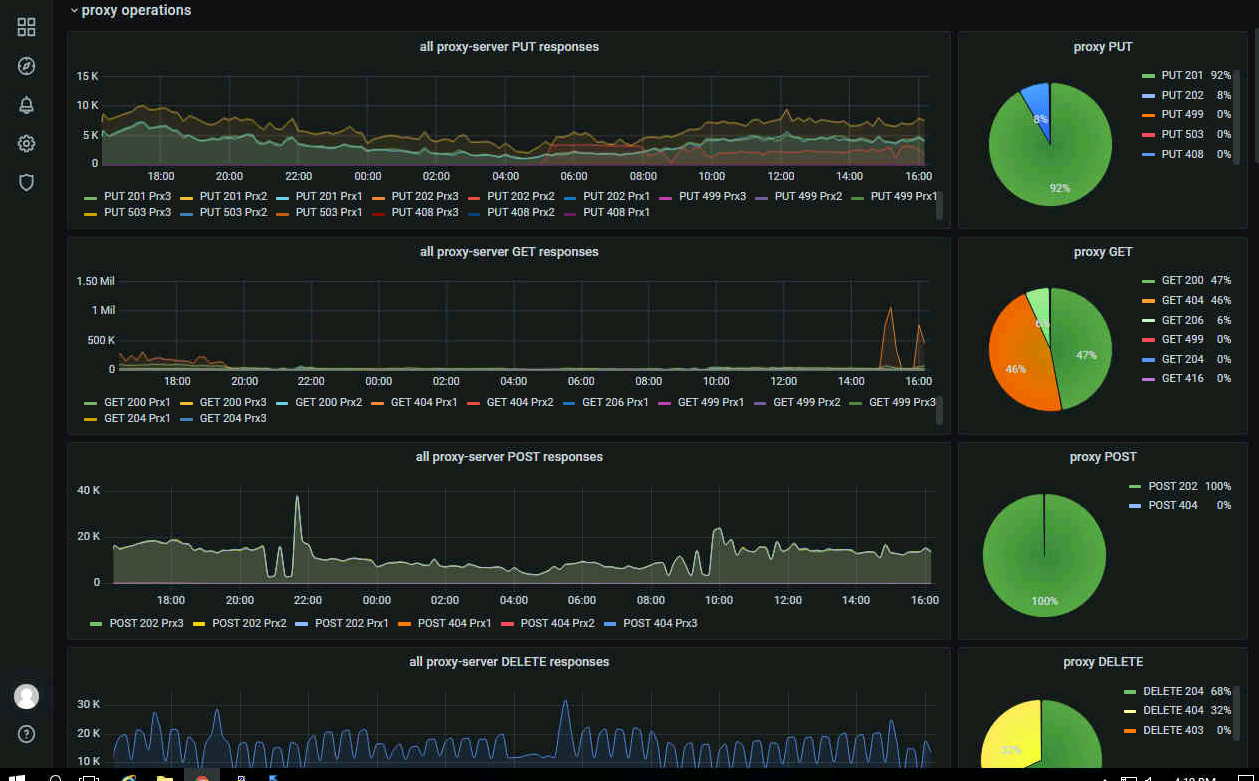1259x781 pixels.
Task: Open all proxy-server GET responses panel menu
Action: tap(509, 251)
